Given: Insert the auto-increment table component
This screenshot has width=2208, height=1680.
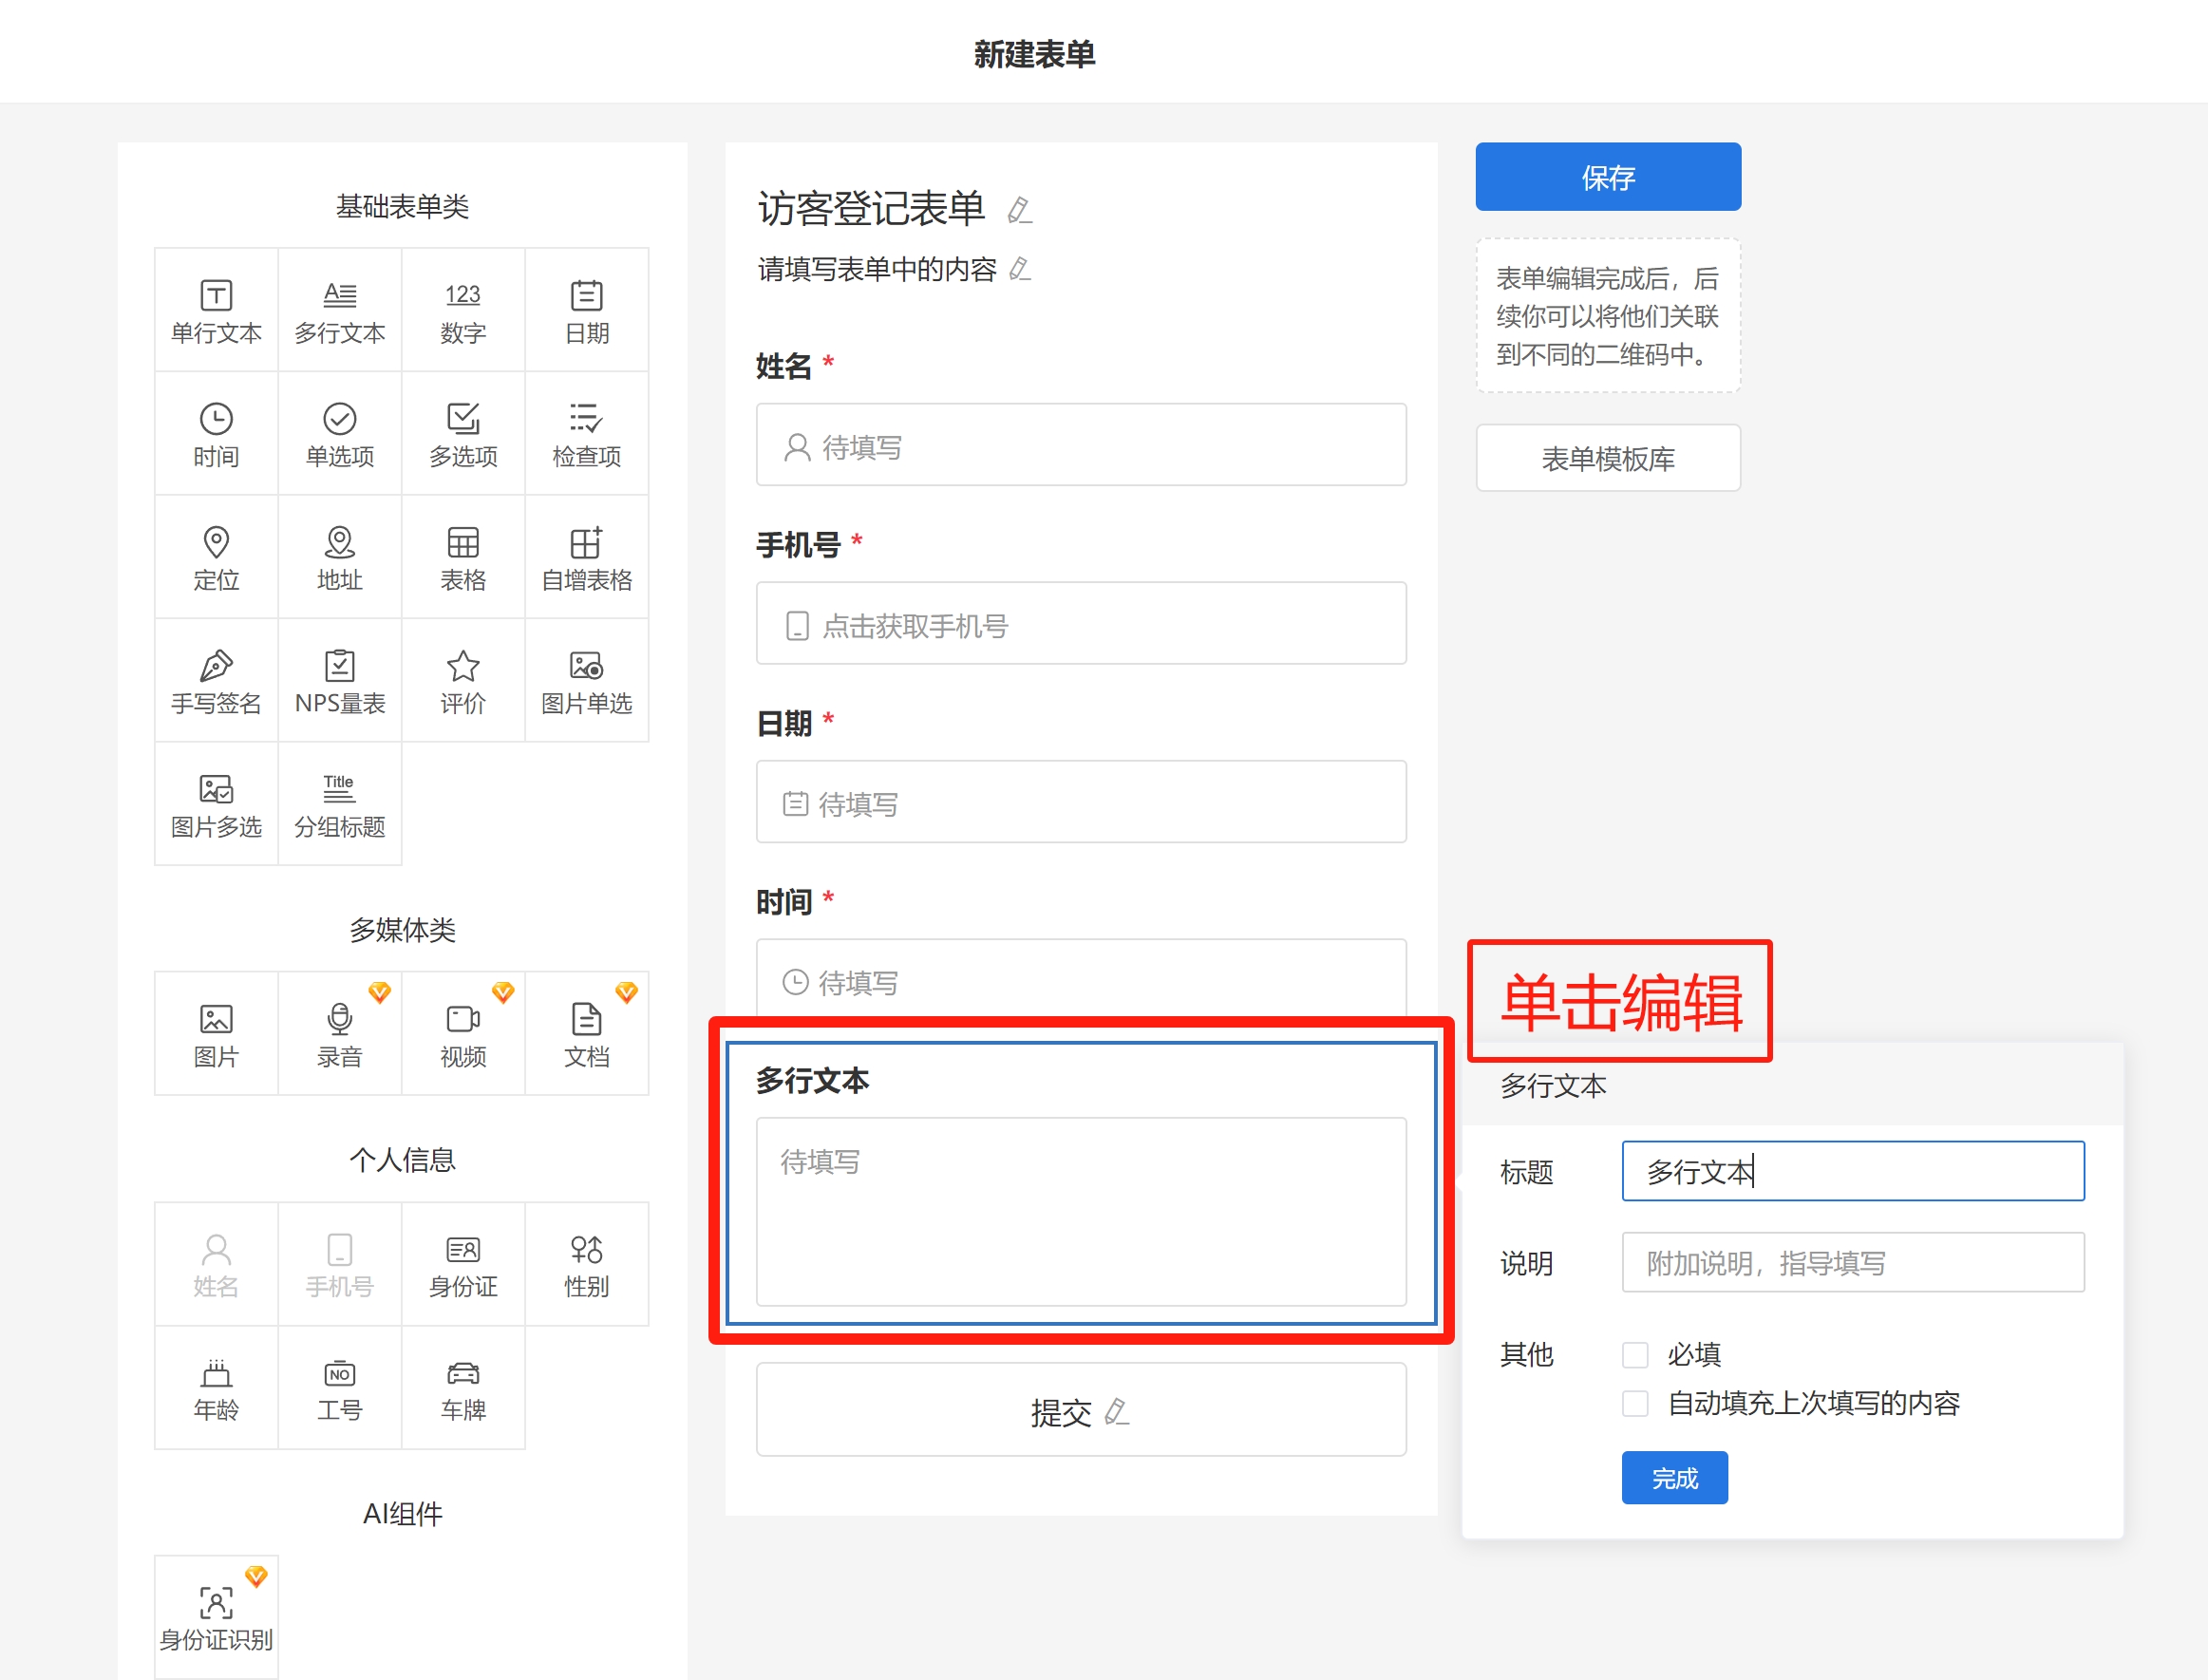Looking at the screenshot, I should pos(586,558).
